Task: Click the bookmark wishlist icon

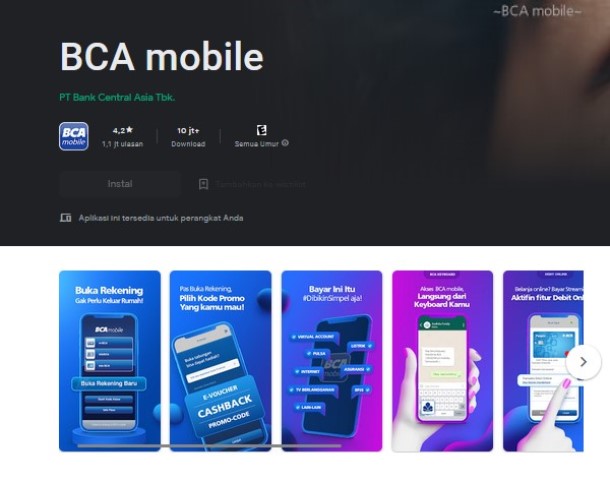Action: 203,184
